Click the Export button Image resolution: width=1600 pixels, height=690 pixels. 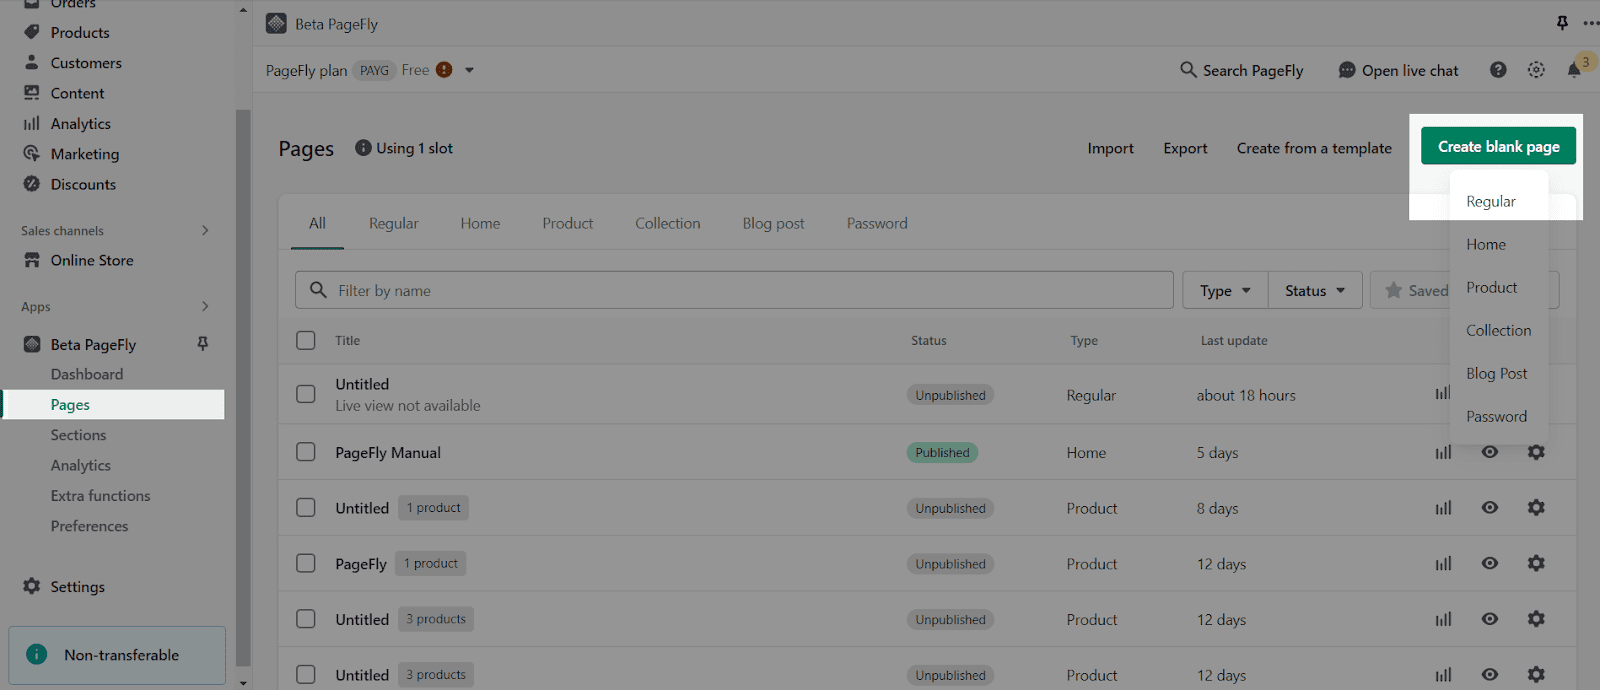tap(1185, 148)
